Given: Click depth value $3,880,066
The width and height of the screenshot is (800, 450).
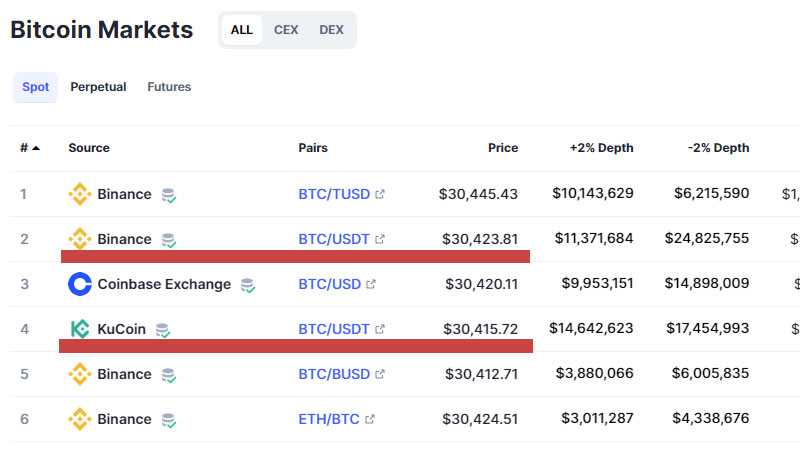Looking at the screenshot, I should [x=594, y=373].
